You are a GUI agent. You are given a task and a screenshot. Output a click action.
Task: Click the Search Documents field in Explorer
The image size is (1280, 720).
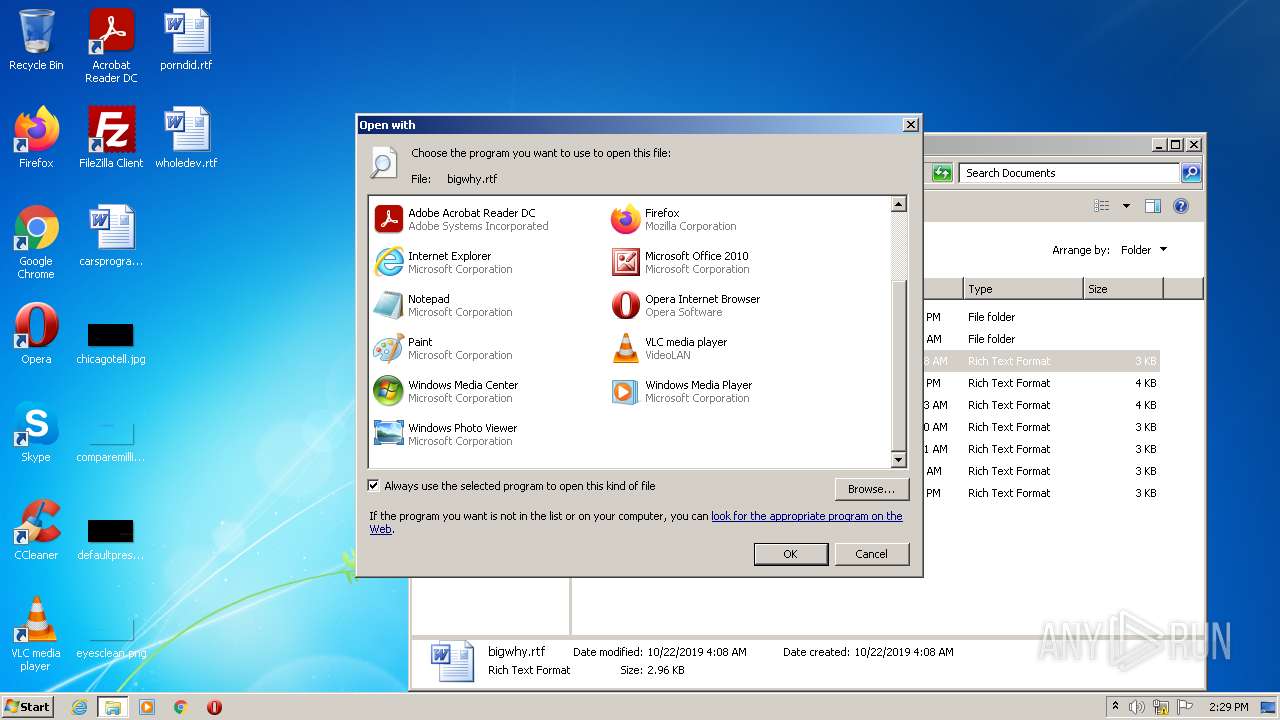click(x=1069, y=173)
